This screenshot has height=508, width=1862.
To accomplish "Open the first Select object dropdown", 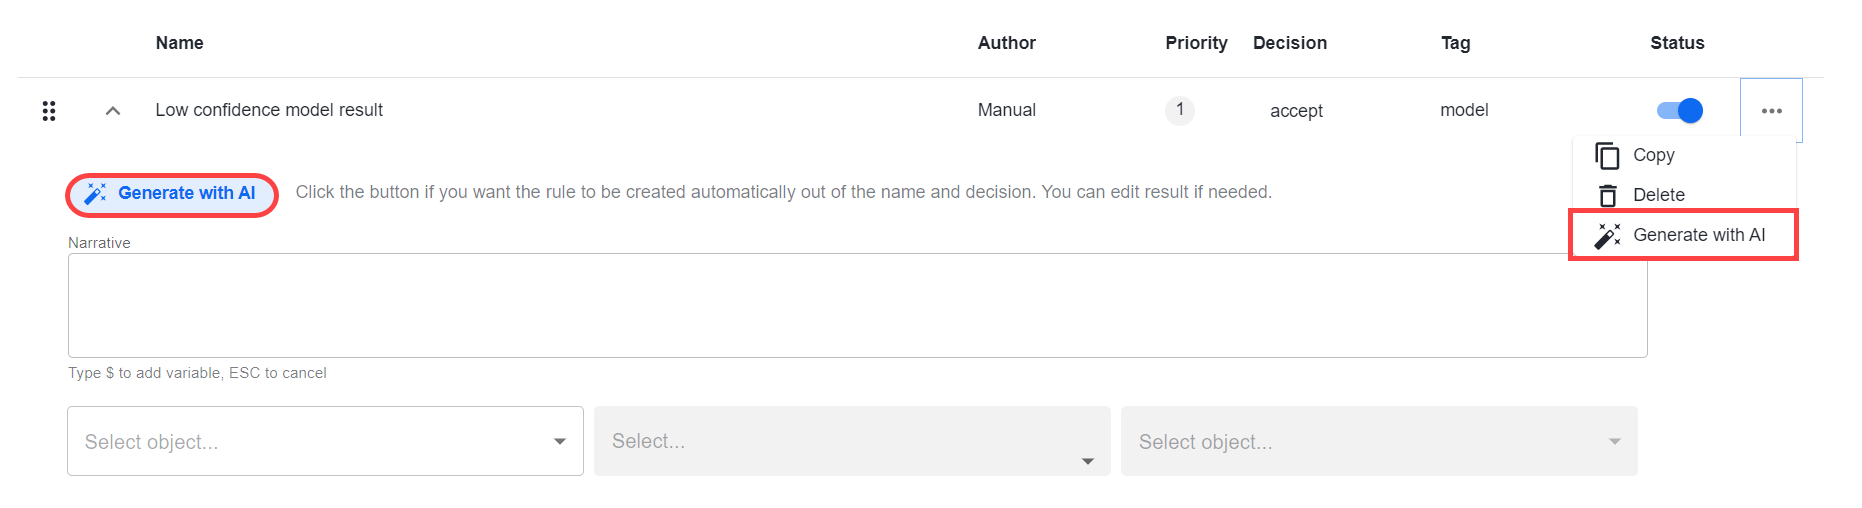I will [x=325, y=441].
